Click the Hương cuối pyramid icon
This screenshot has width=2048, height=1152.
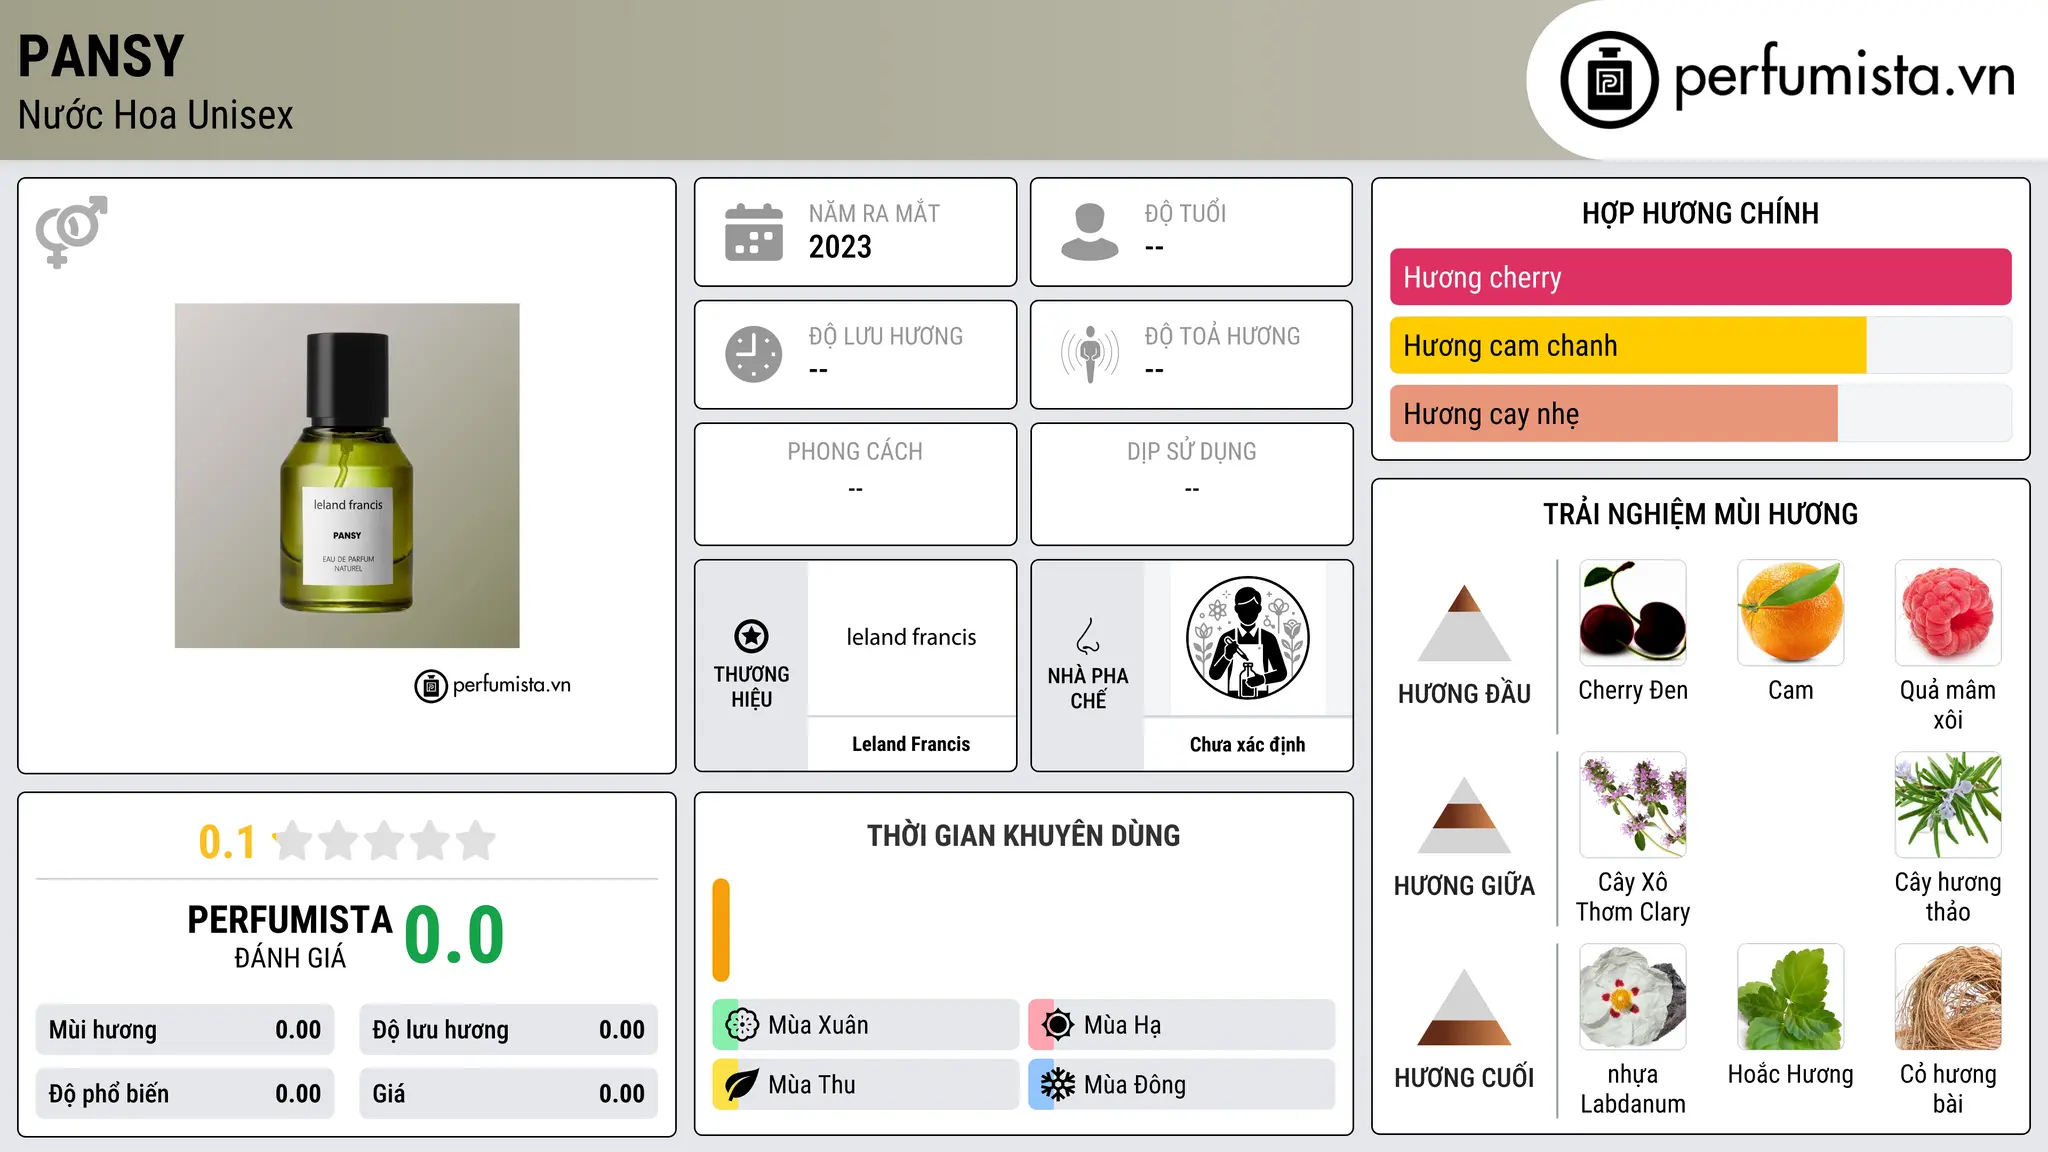(1464, 1007)
